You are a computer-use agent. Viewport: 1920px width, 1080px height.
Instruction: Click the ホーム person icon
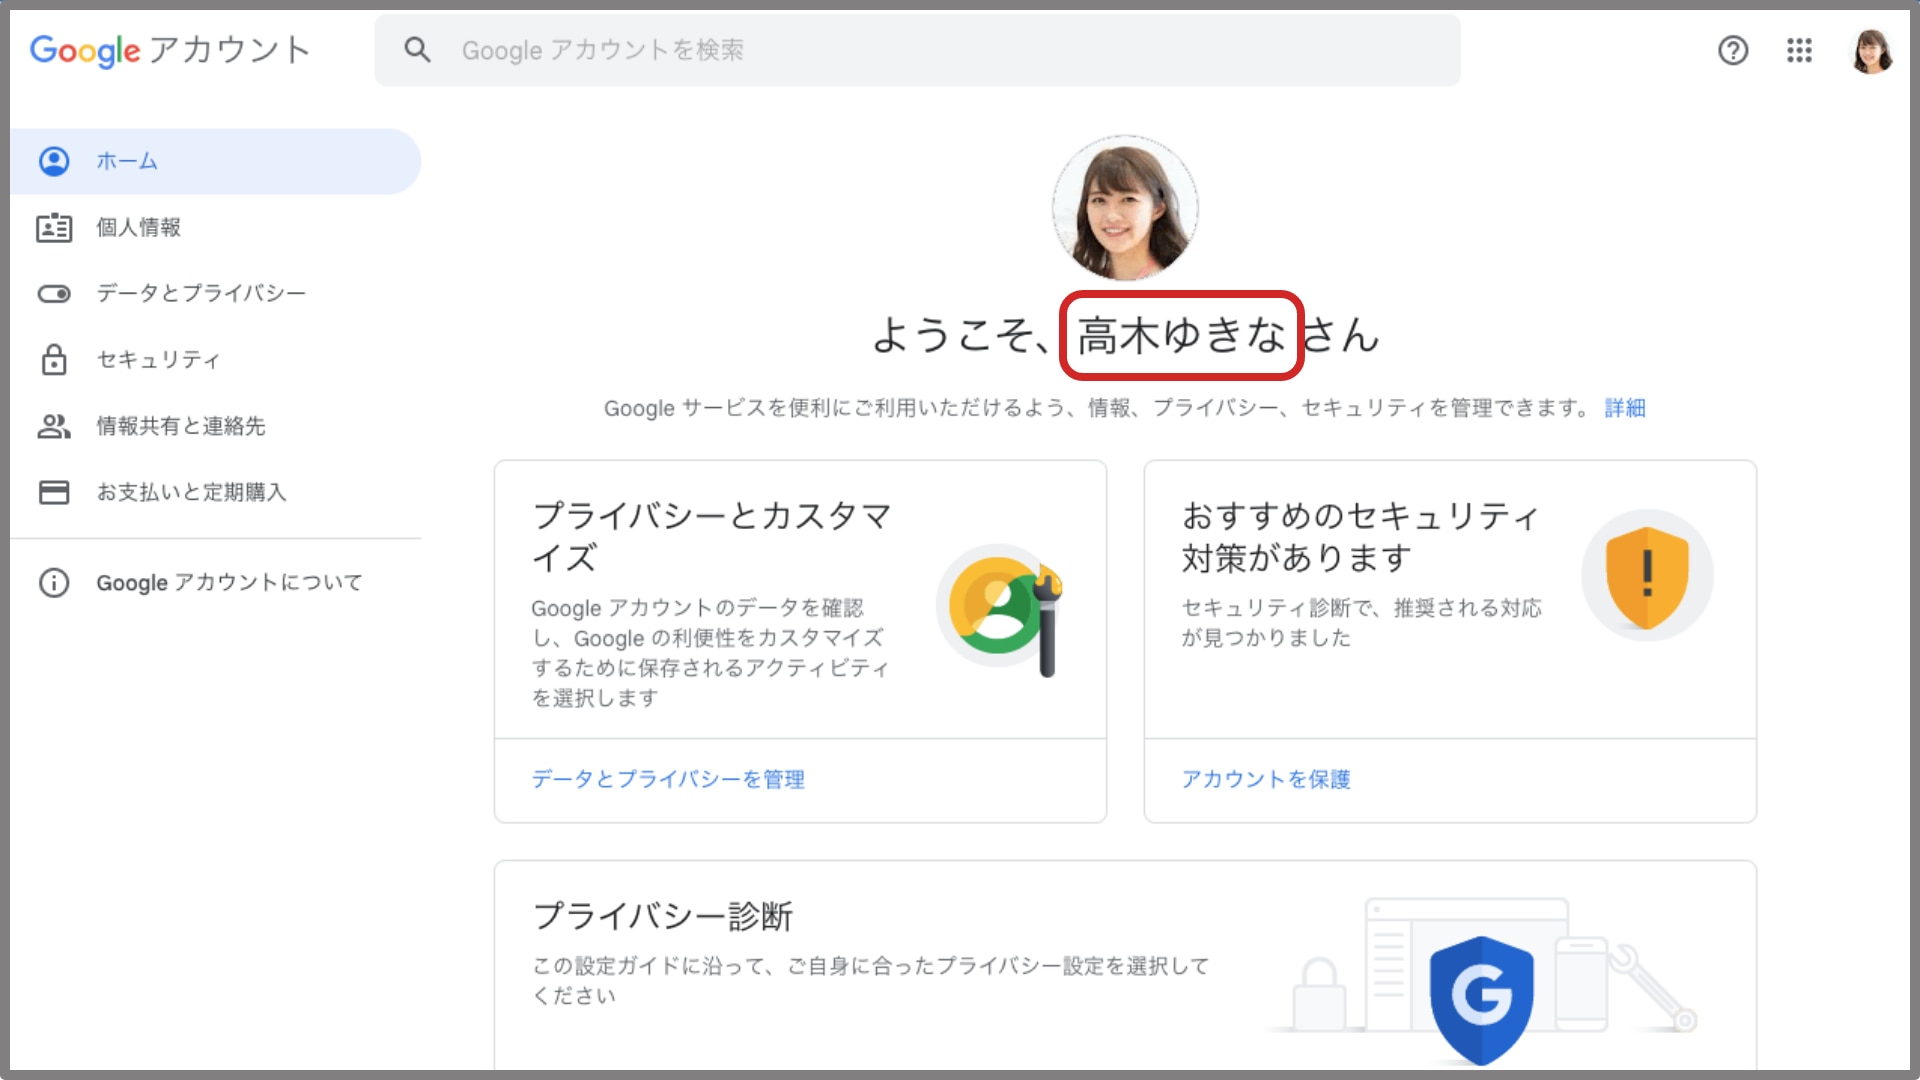pyautogui.click(x=54, y=161)
